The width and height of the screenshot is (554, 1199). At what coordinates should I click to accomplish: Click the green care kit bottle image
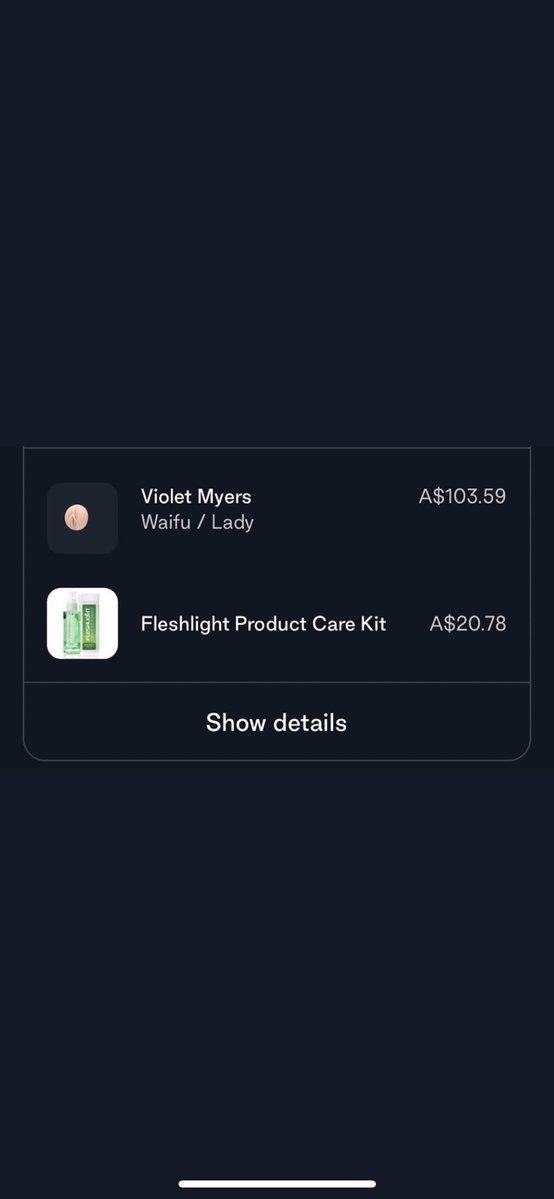click(82, 623)
